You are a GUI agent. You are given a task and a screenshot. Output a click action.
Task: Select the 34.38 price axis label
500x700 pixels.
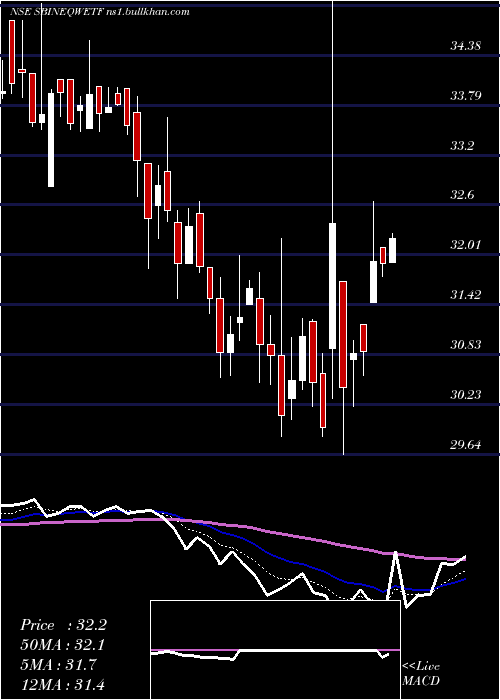[x=466, y=46]
